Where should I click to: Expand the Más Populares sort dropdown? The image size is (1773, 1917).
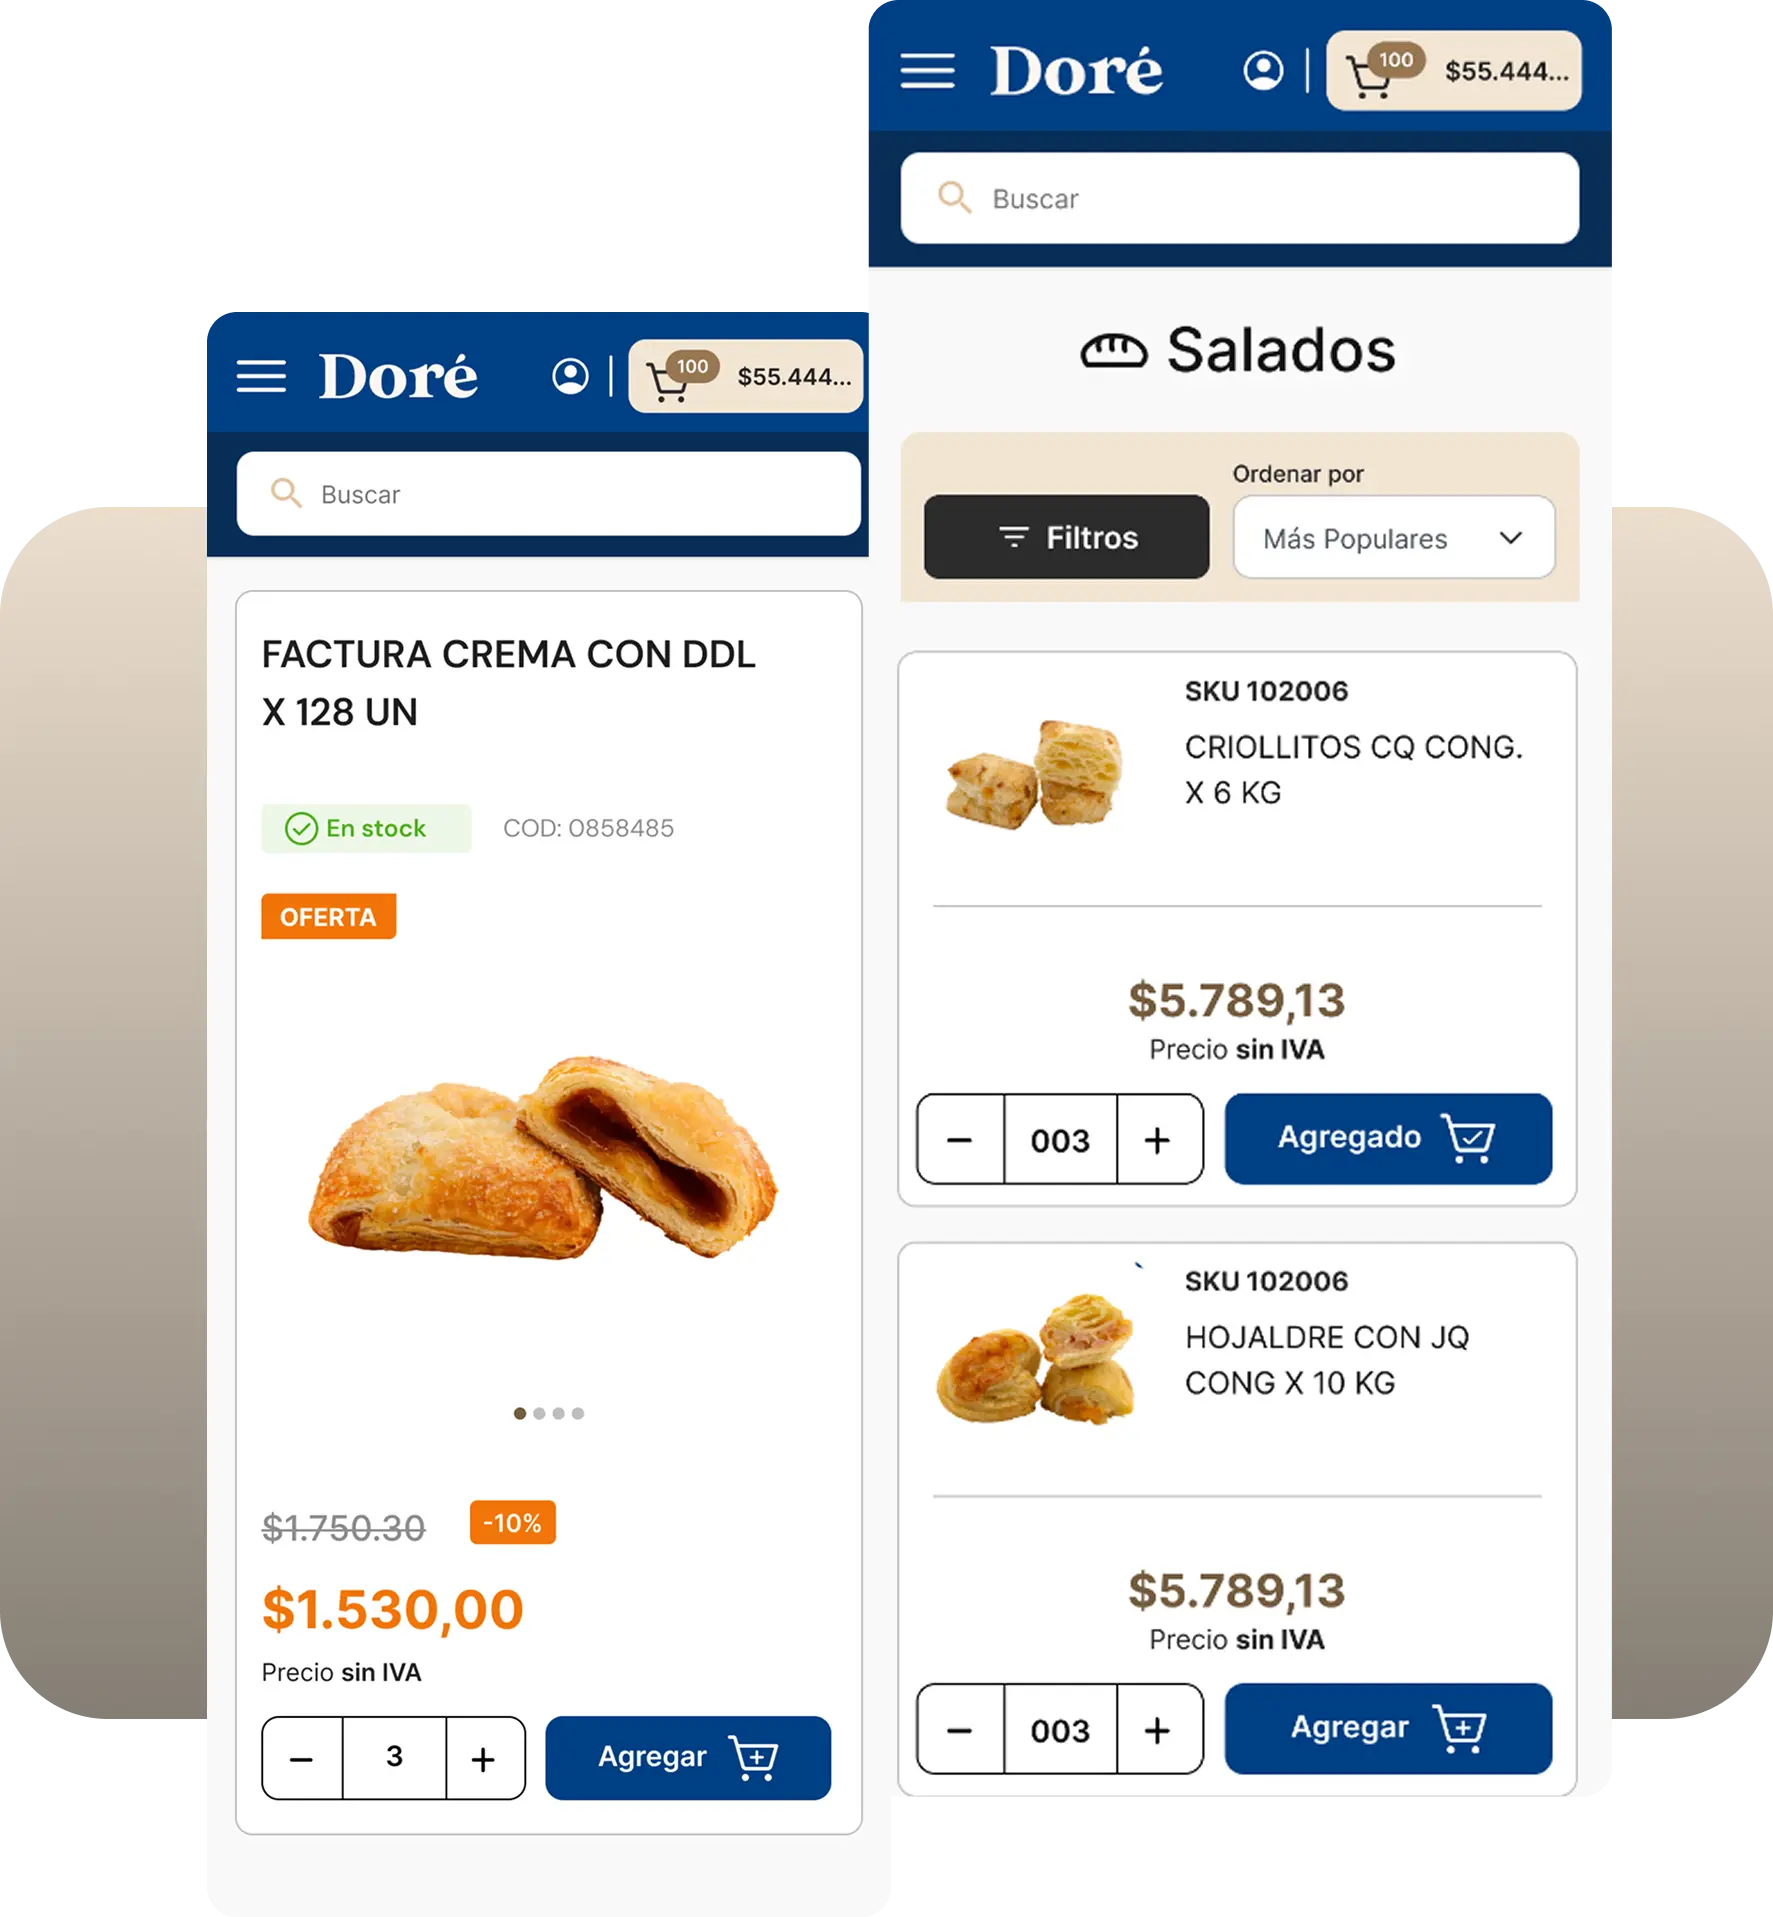(1393, 538)
